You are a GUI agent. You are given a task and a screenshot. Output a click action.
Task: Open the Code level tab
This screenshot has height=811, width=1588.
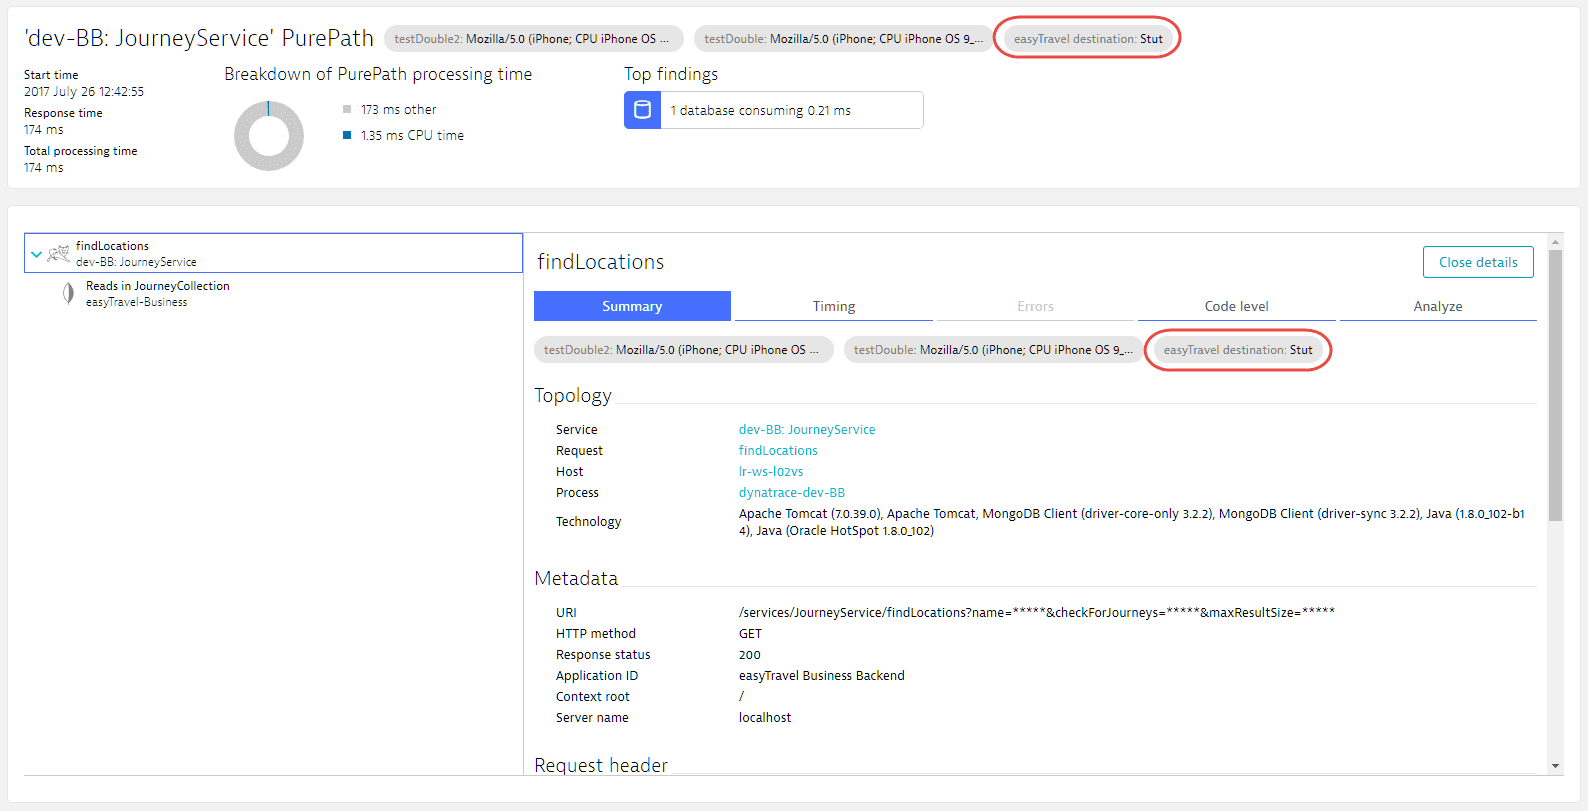tap(1236, 306)
